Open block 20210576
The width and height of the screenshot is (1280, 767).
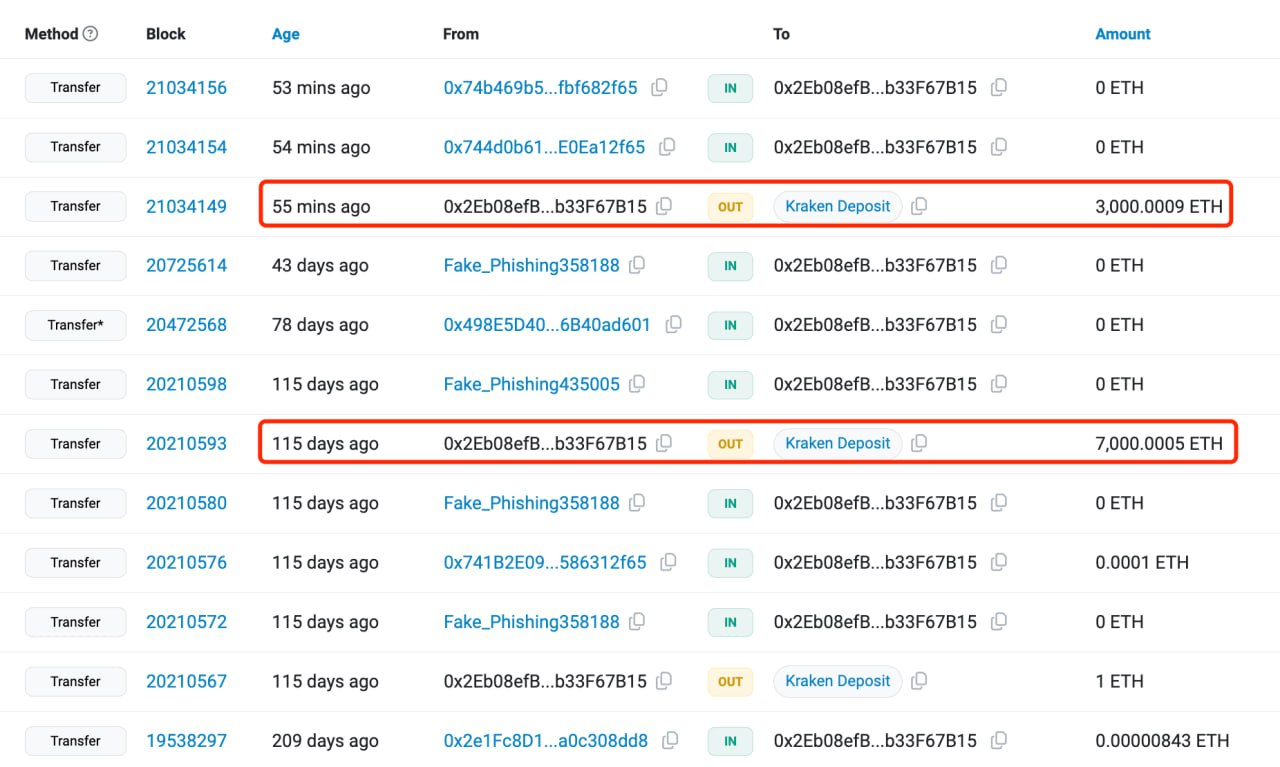[x=187, y=562]
